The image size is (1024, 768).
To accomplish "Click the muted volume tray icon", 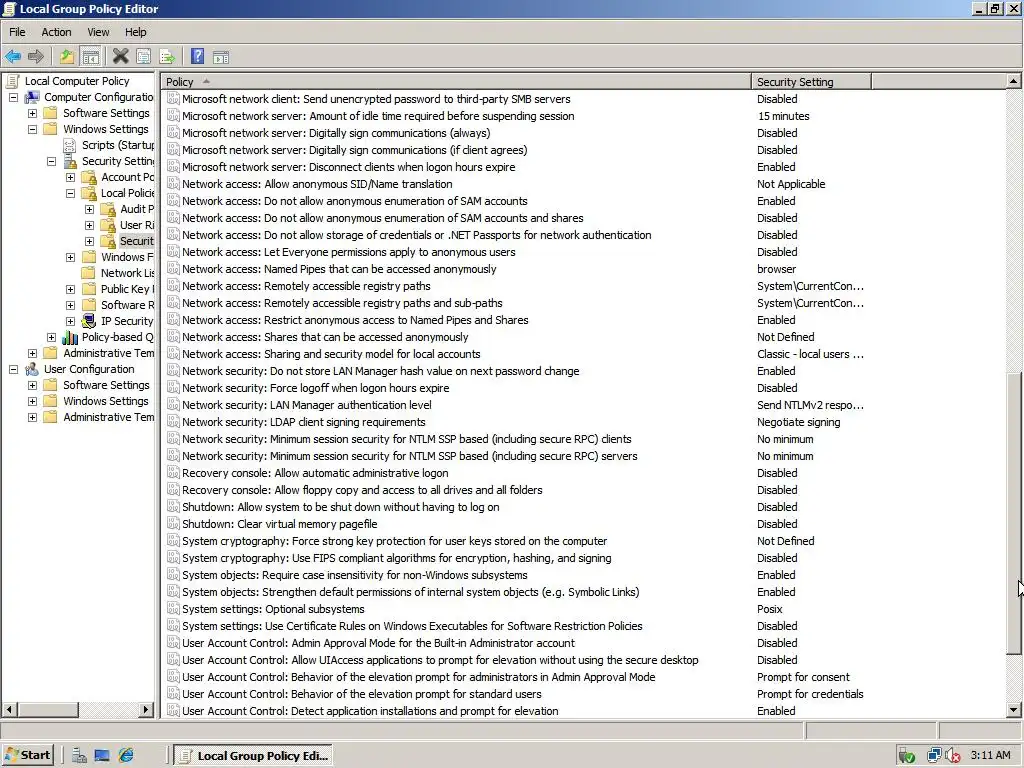I will coord(953,756).
